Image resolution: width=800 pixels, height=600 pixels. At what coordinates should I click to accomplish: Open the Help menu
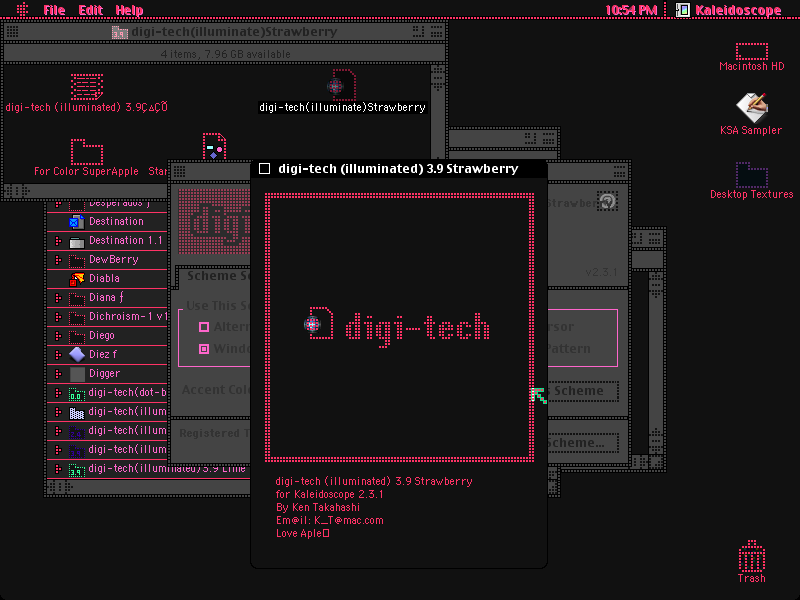[129, 10]
